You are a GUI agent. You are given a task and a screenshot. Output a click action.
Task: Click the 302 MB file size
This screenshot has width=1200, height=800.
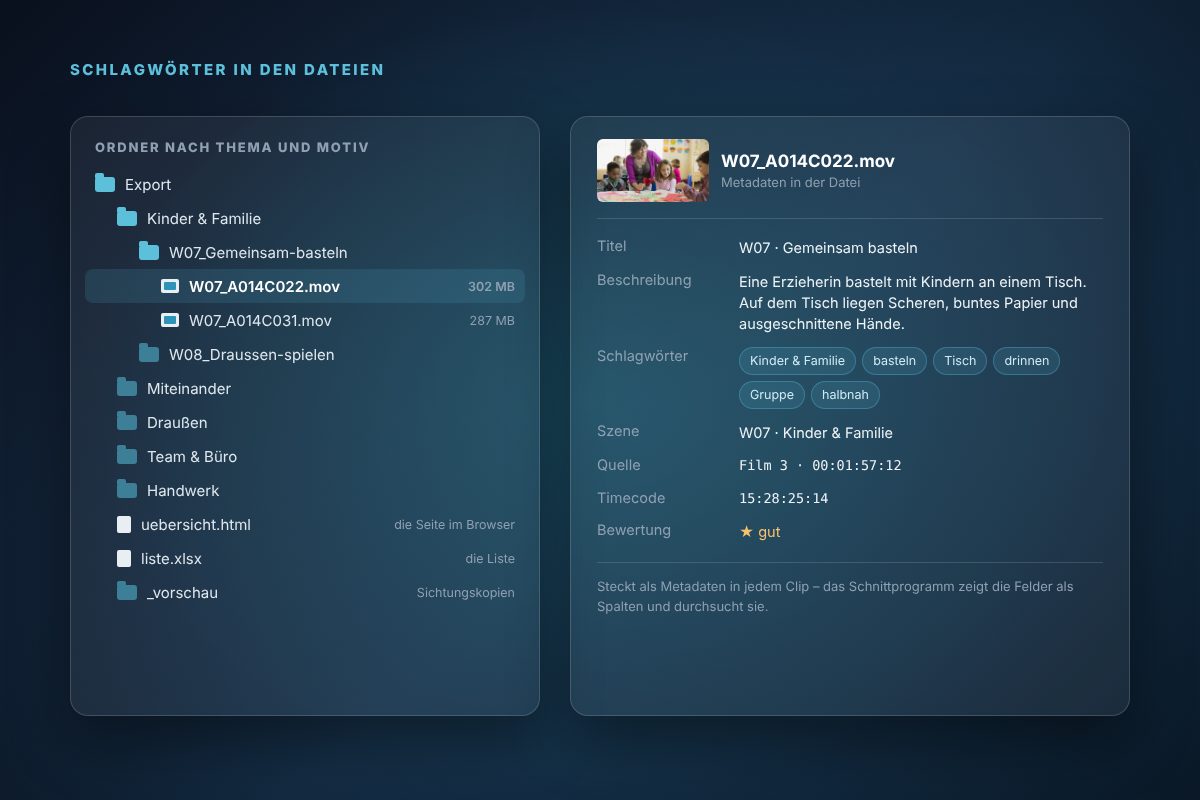(x=491, y=287)
